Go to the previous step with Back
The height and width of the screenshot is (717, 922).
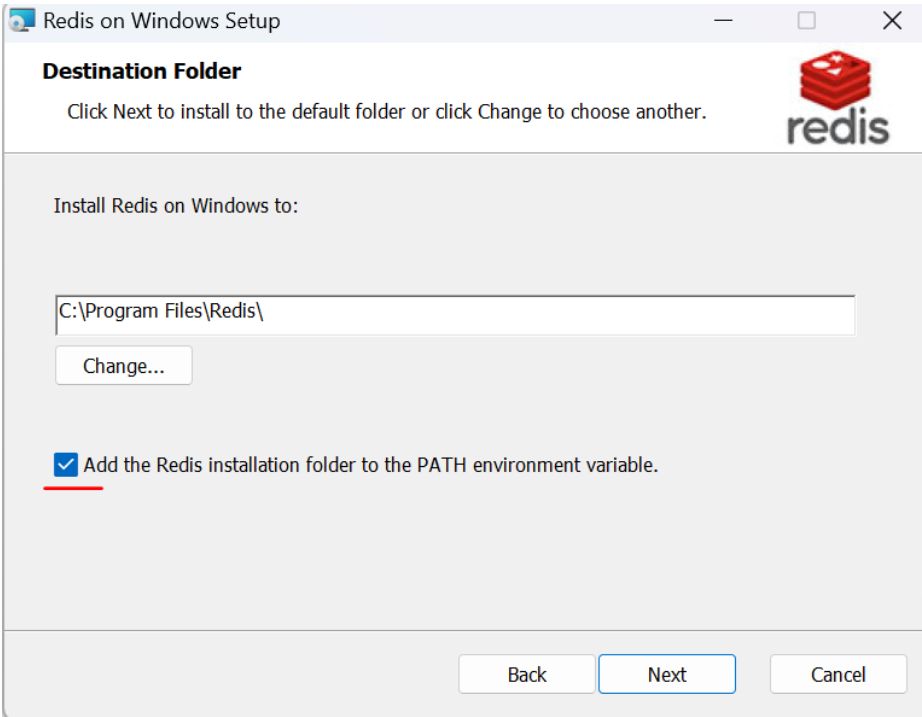click(527, 674)
